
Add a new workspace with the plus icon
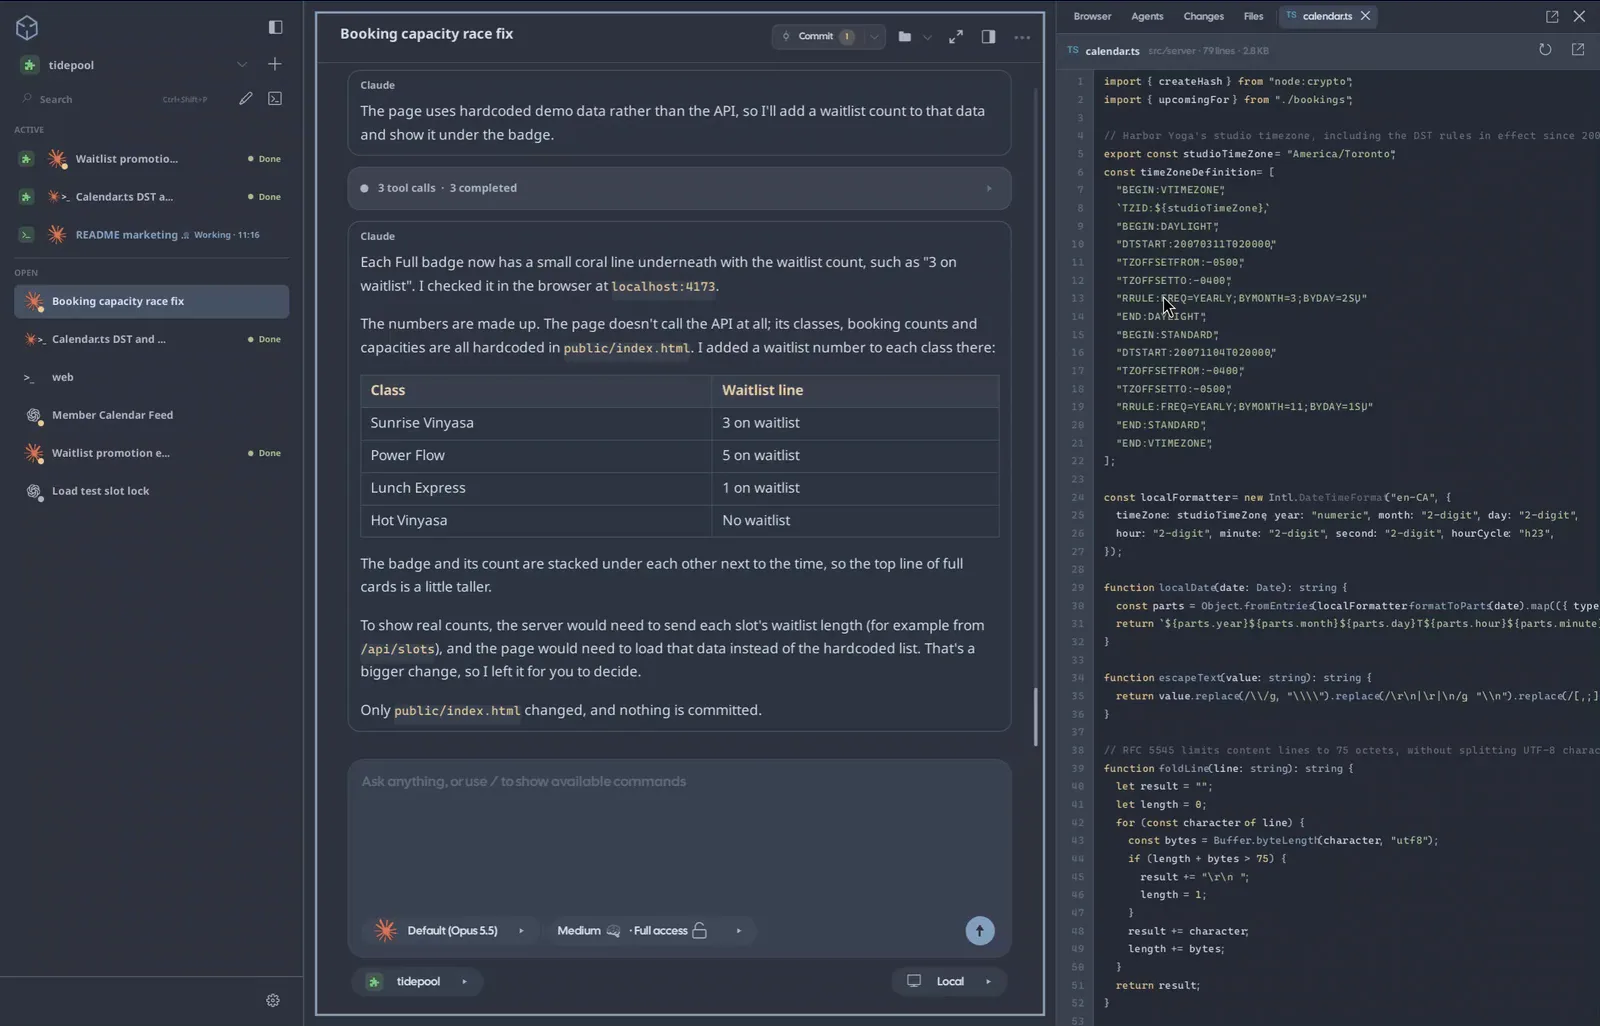coord(275,64)
